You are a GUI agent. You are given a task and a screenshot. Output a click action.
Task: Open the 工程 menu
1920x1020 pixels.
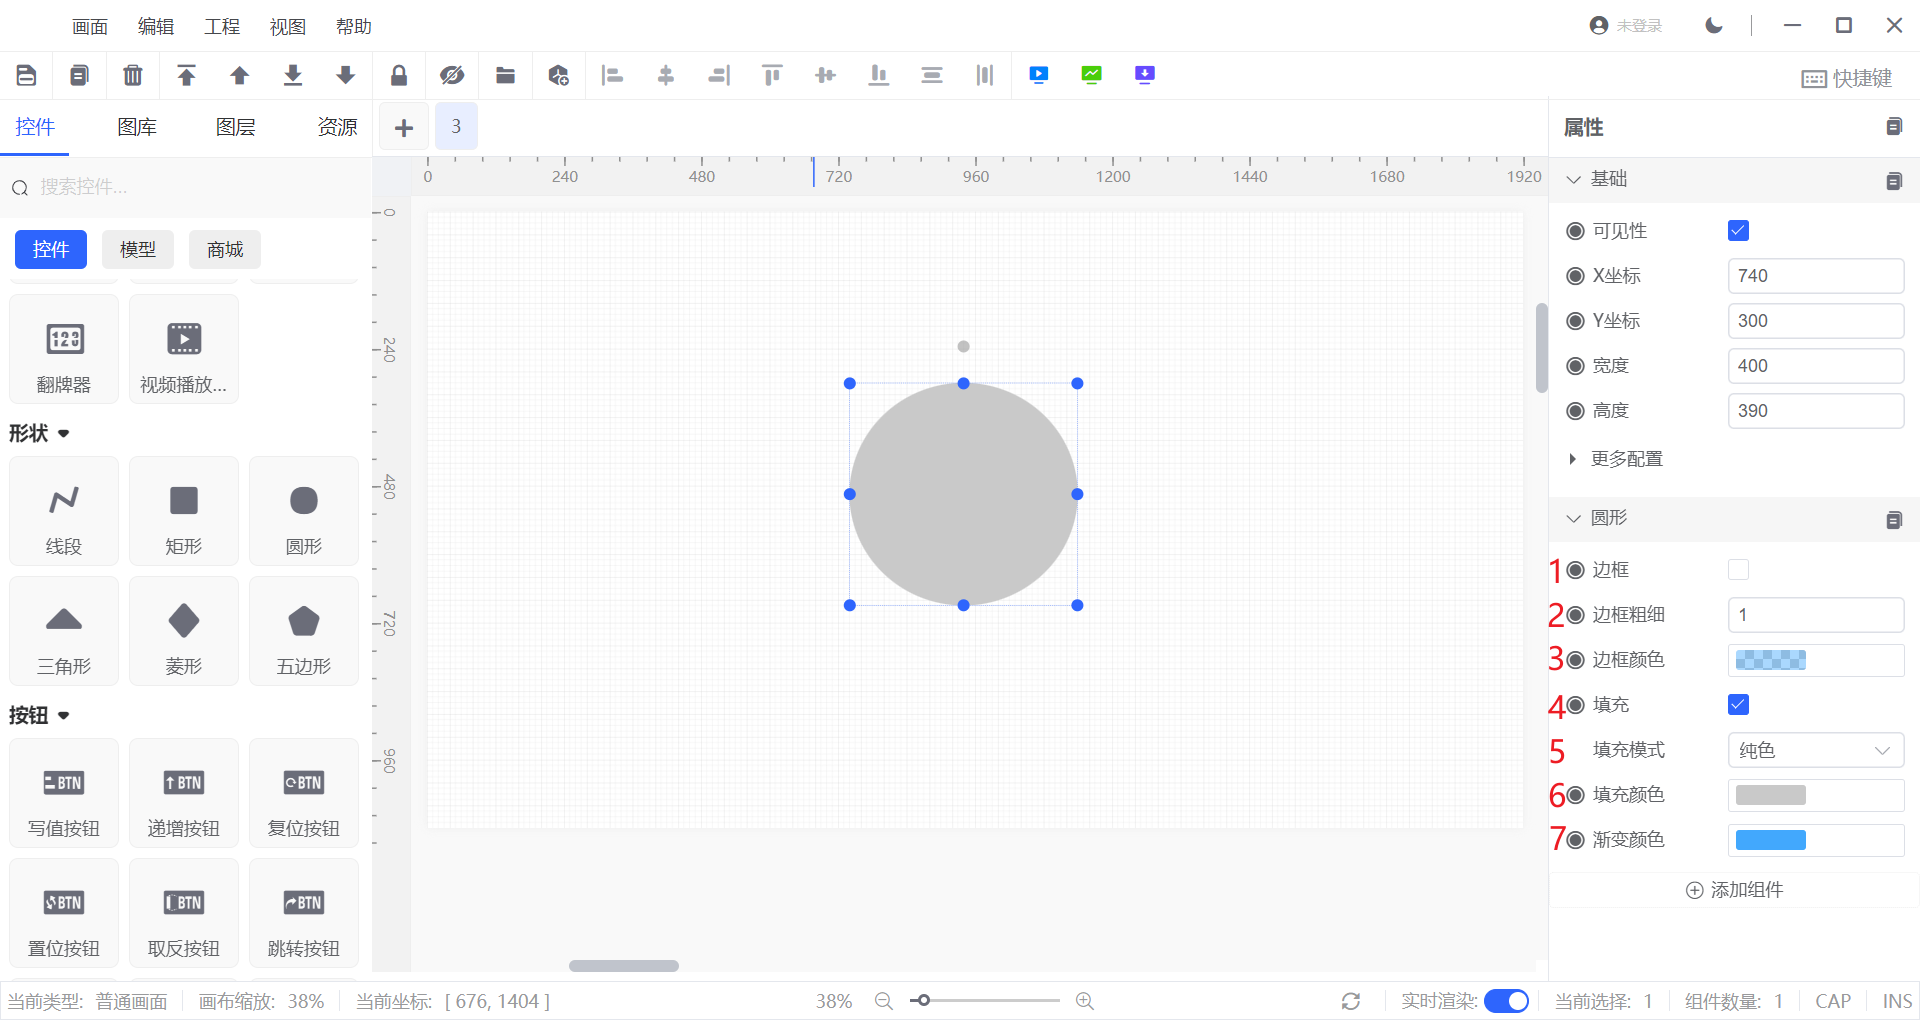pos(221,27)
